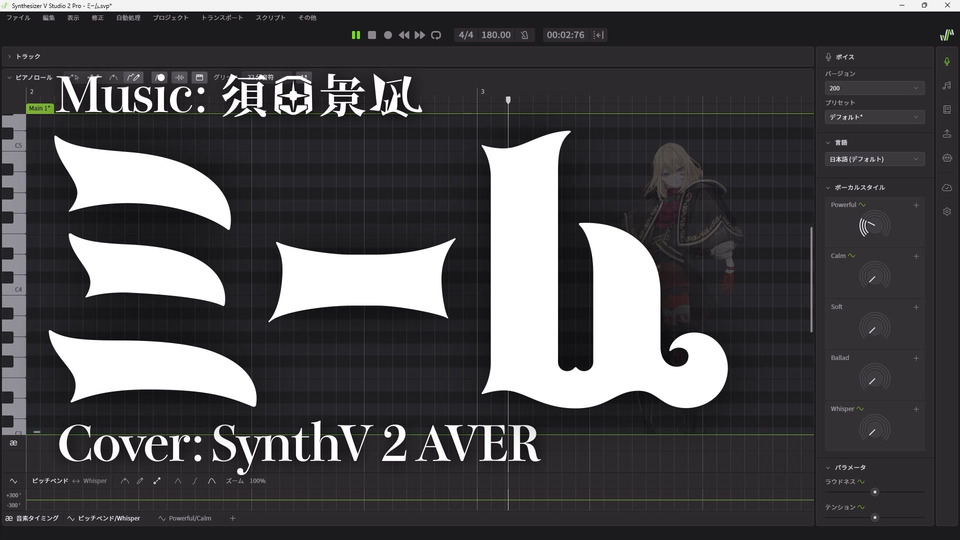This screenshot has width=960, height=540.
Task: Switch to the 音素タイミング tab
Action: click(32, 518)
